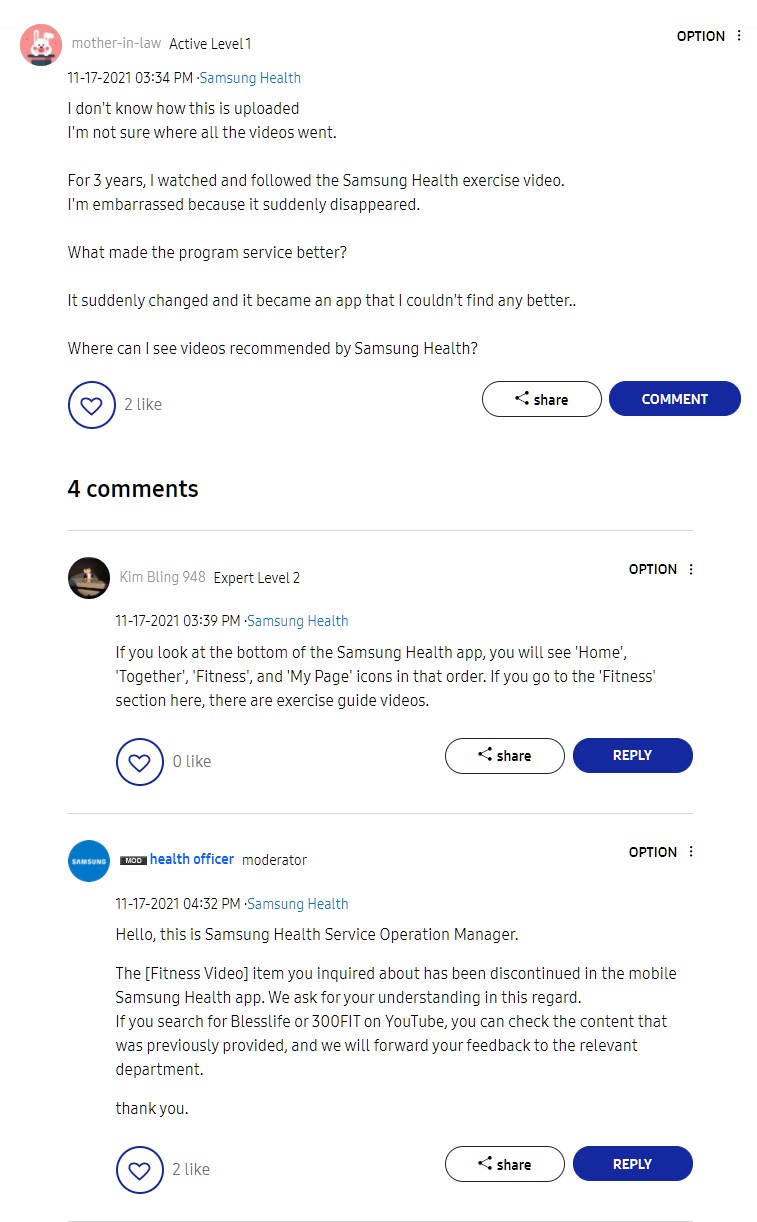Open the OPTION menu on health officer's comment
757x1222 pixels.
[x=662, y=852]
